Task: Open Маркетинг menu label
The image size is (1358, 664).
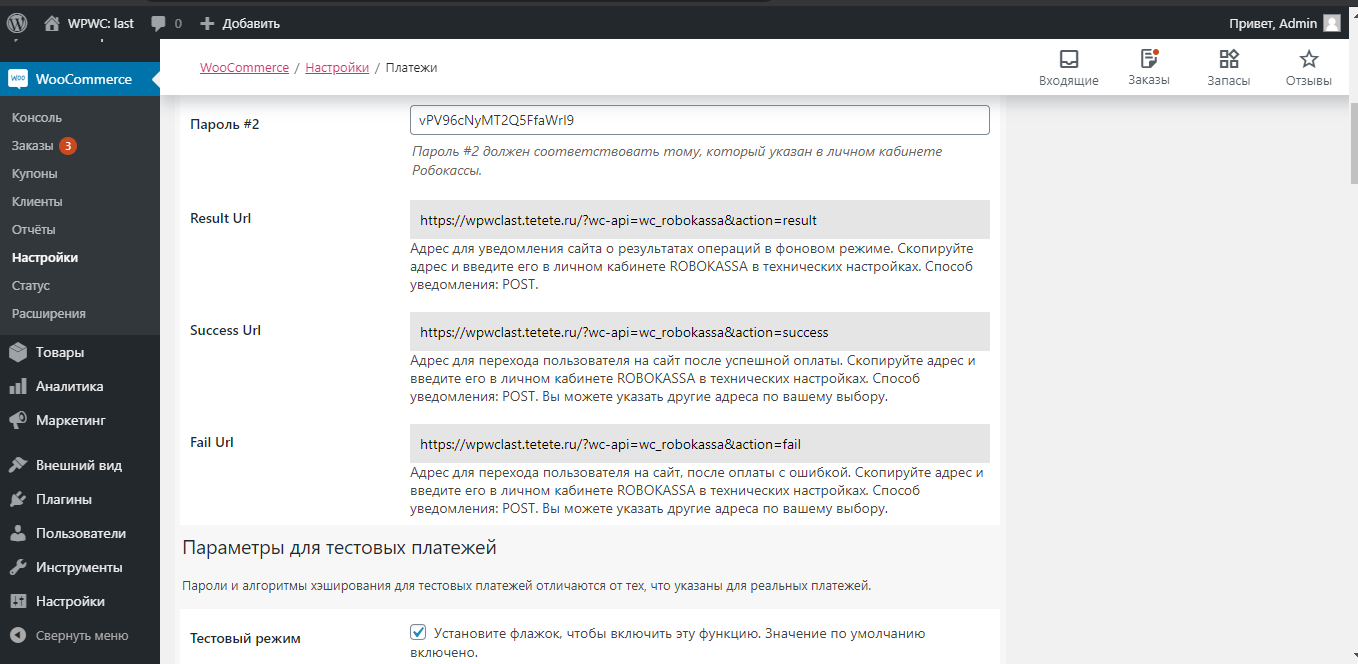Action: coord(71,420)
